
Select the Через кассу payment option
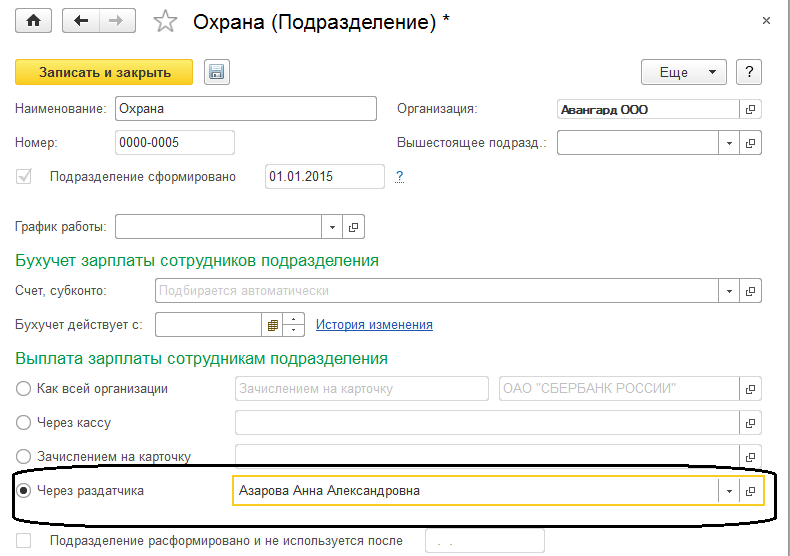(x=24, y=423)
